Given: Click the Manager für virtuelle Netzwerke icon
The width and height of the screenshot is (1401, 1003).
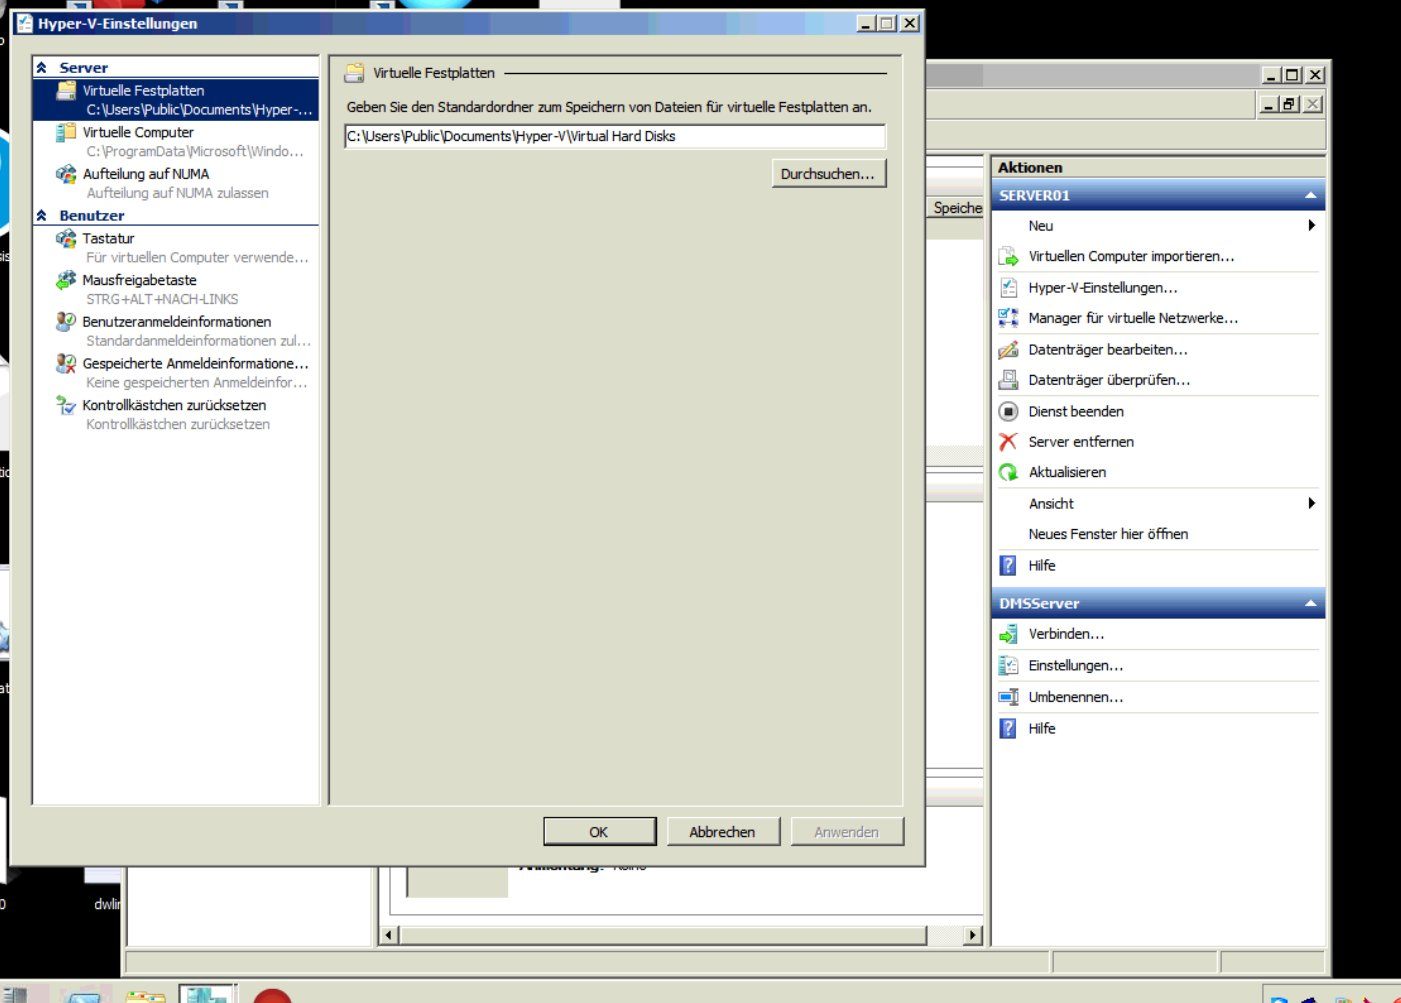Looking at the screenshot, I should tap(1008, 318).
